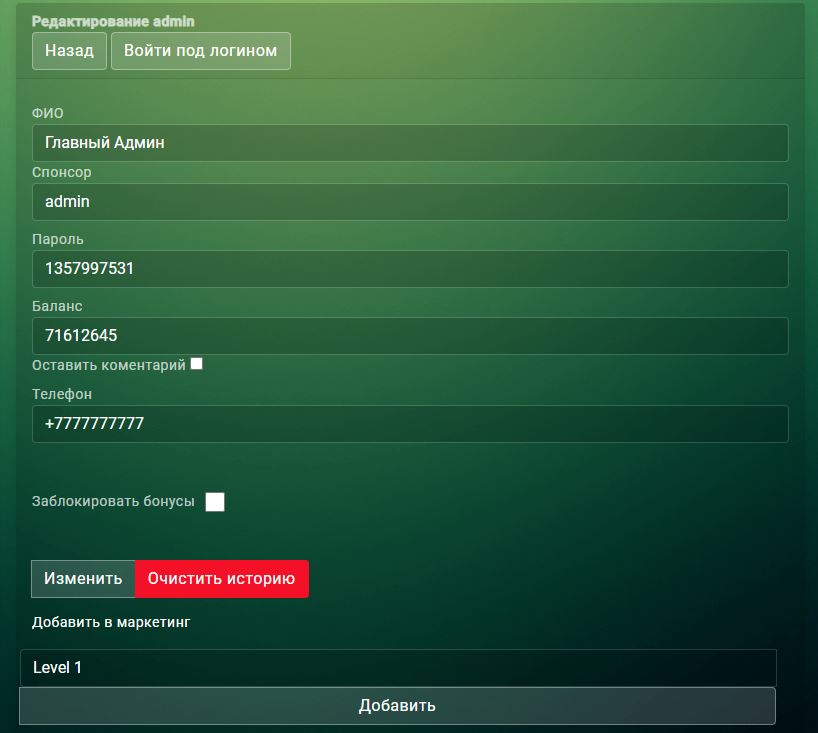
Task: Open Войти под логином
Action: [201, 51]
